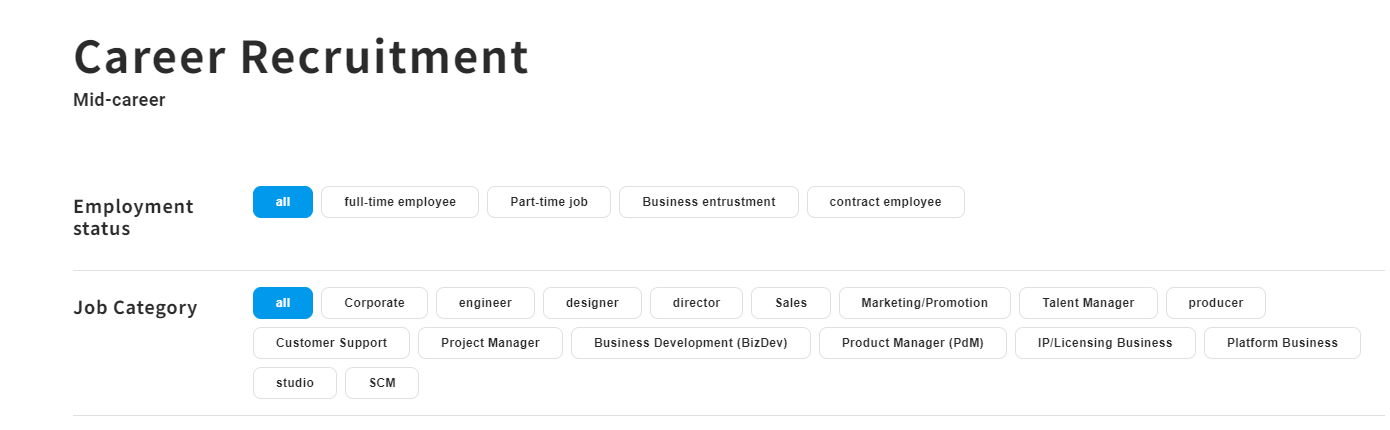Choose the Part-time job filter
Viewport: 1390px width, 430px height.
tap(549, 202)
